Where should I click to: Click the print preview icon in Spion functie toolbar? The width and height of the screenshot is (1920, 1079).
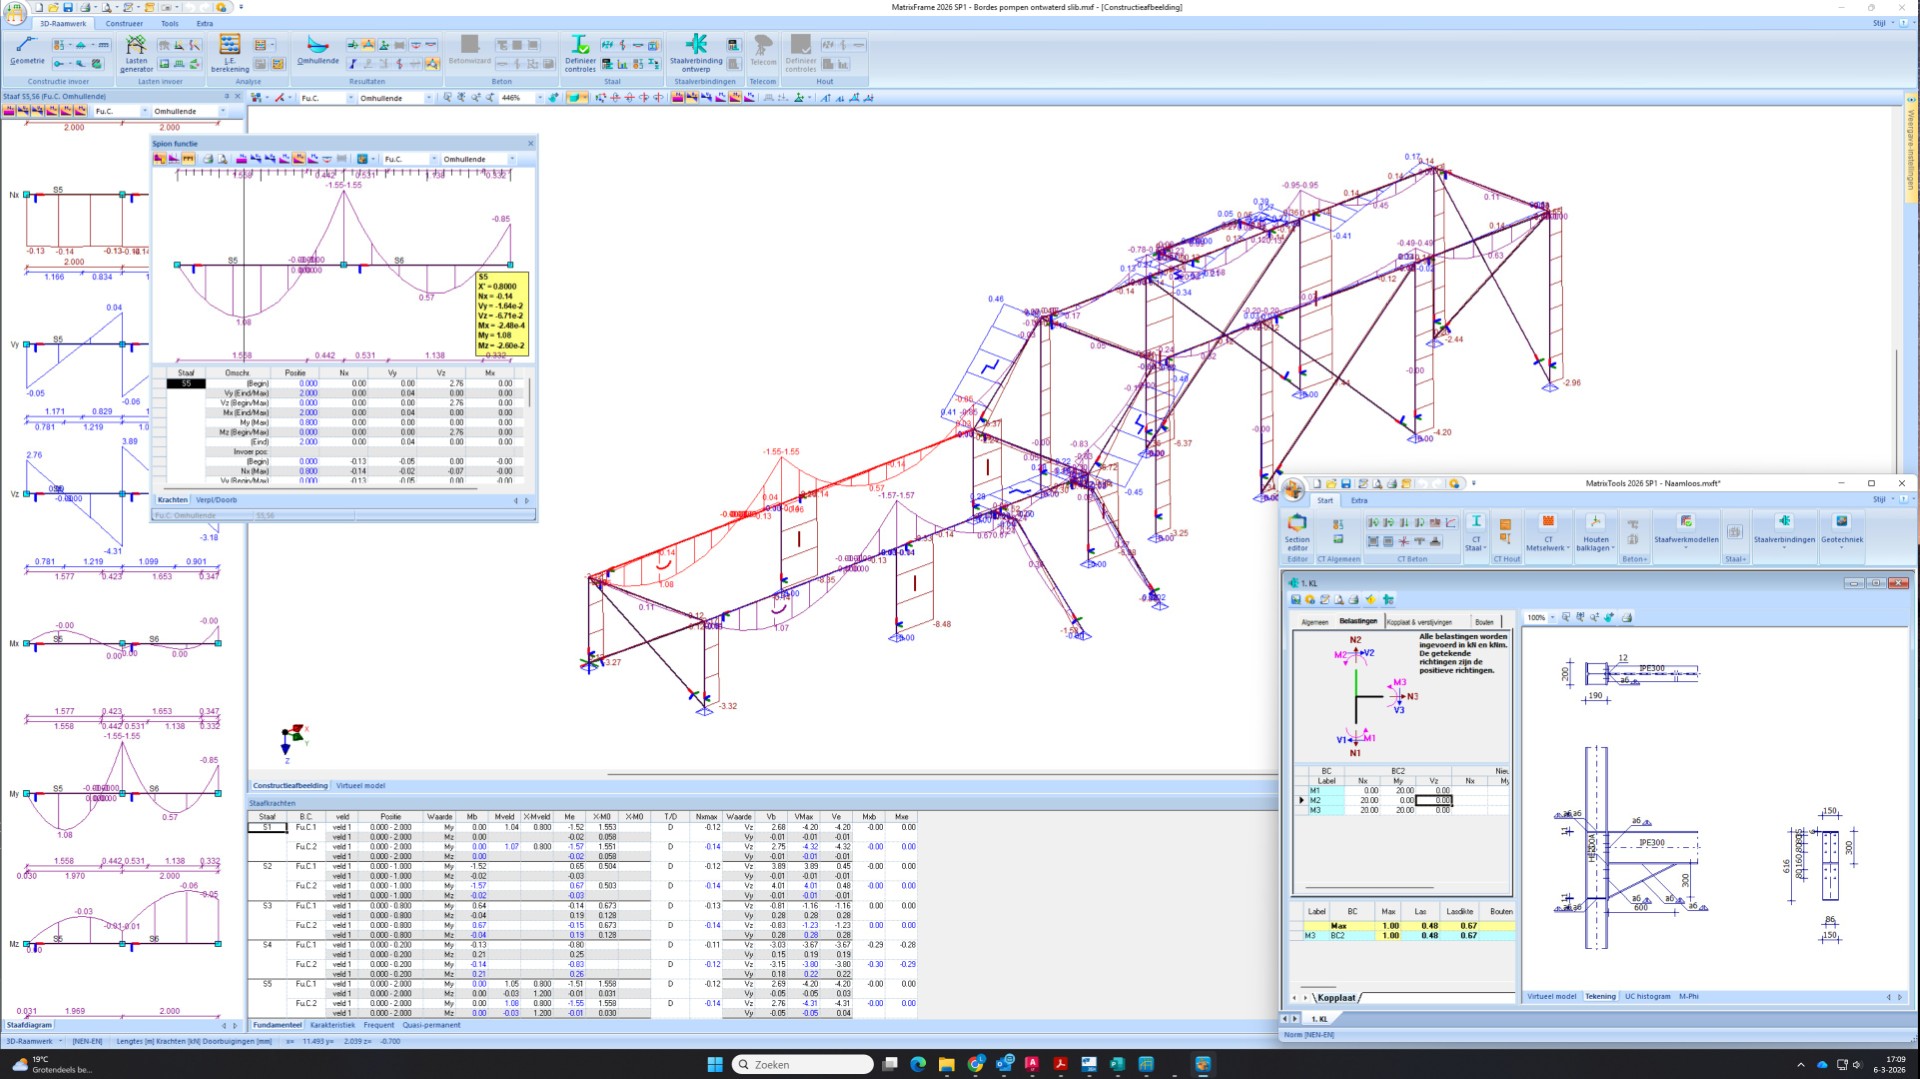point(222,159)
